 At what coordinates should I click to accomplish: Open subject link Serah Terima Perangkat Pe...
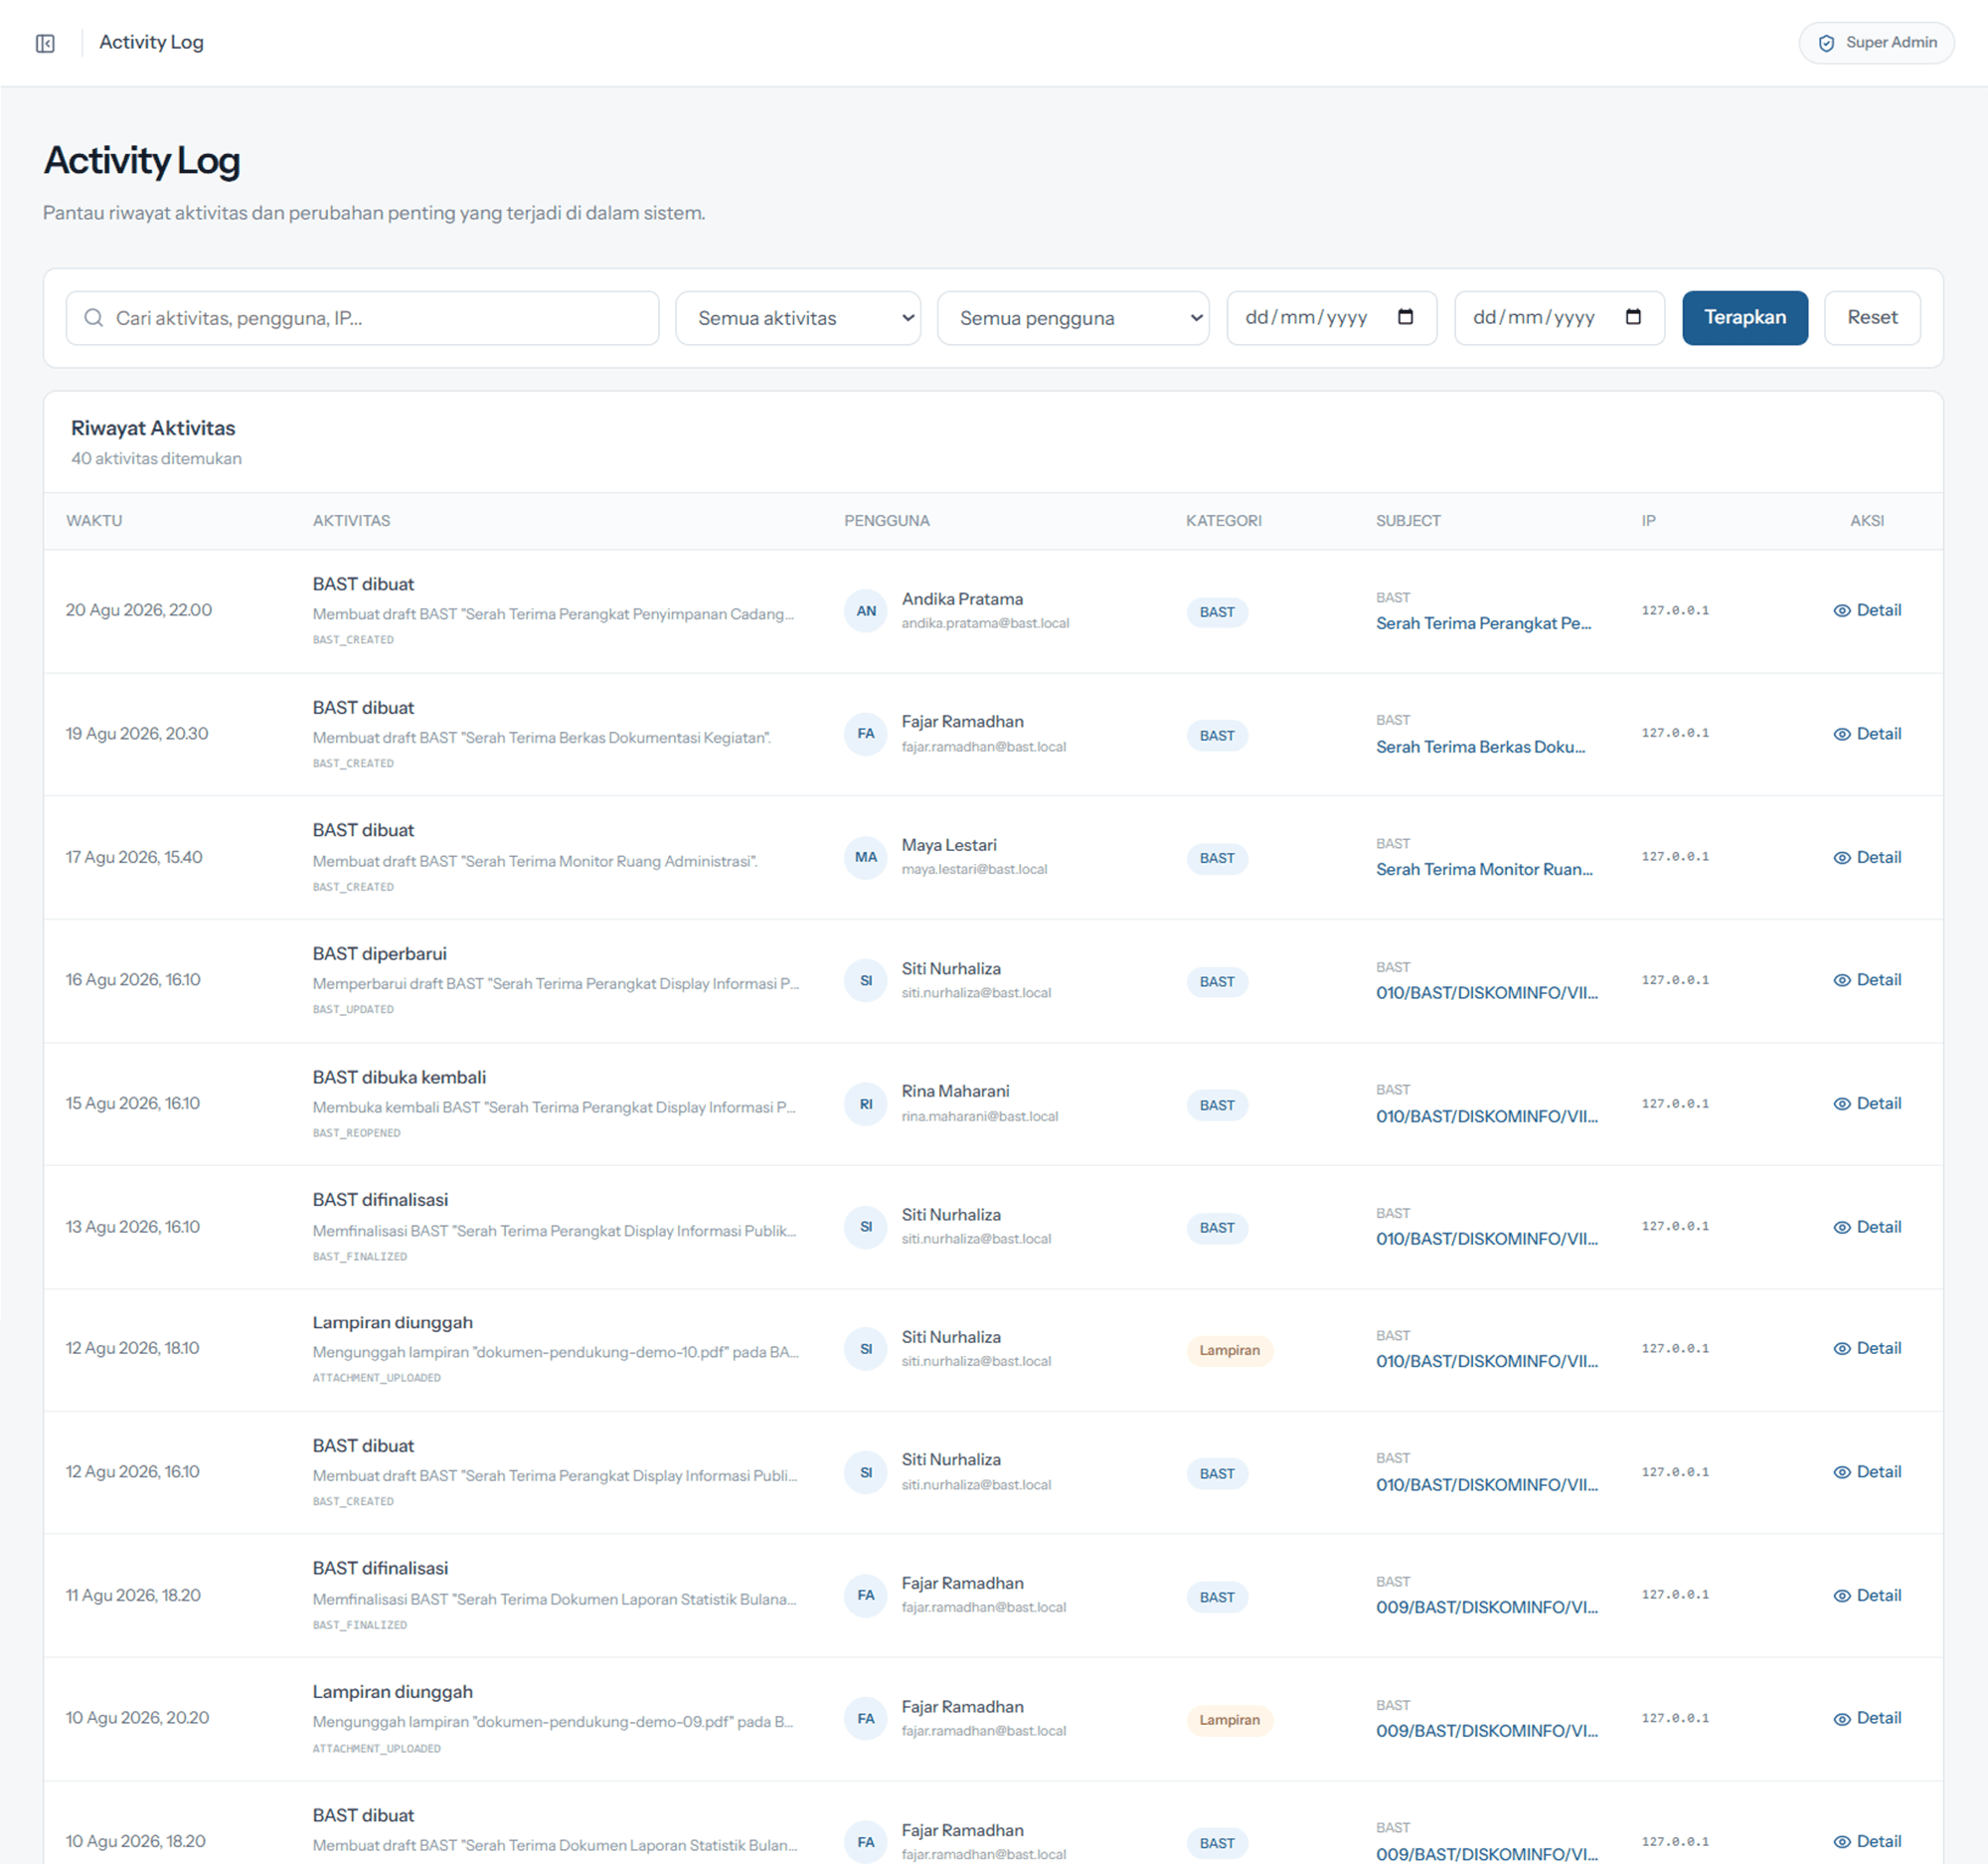point(1483,623)
